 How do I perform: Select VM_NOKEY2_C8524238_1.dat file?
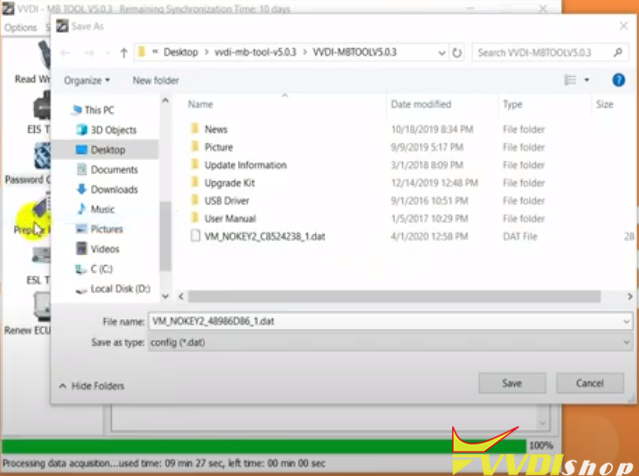258,236
